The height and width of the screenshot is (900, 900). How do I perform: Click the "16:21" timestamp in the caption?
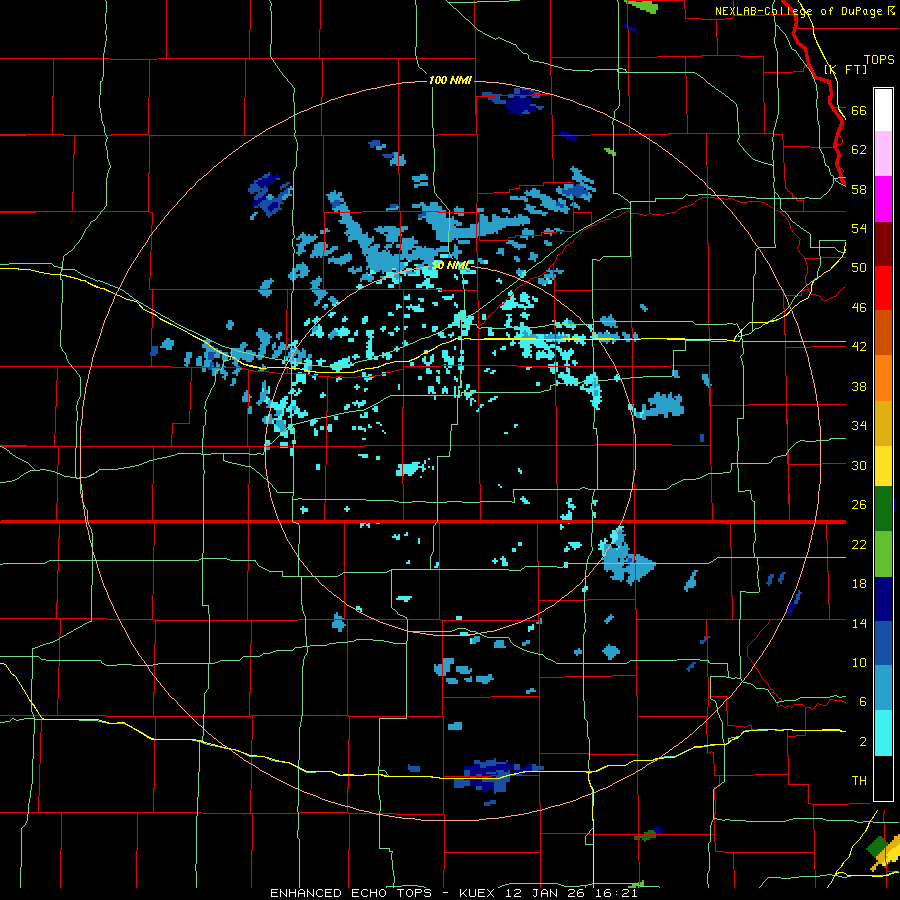(616, 893)
